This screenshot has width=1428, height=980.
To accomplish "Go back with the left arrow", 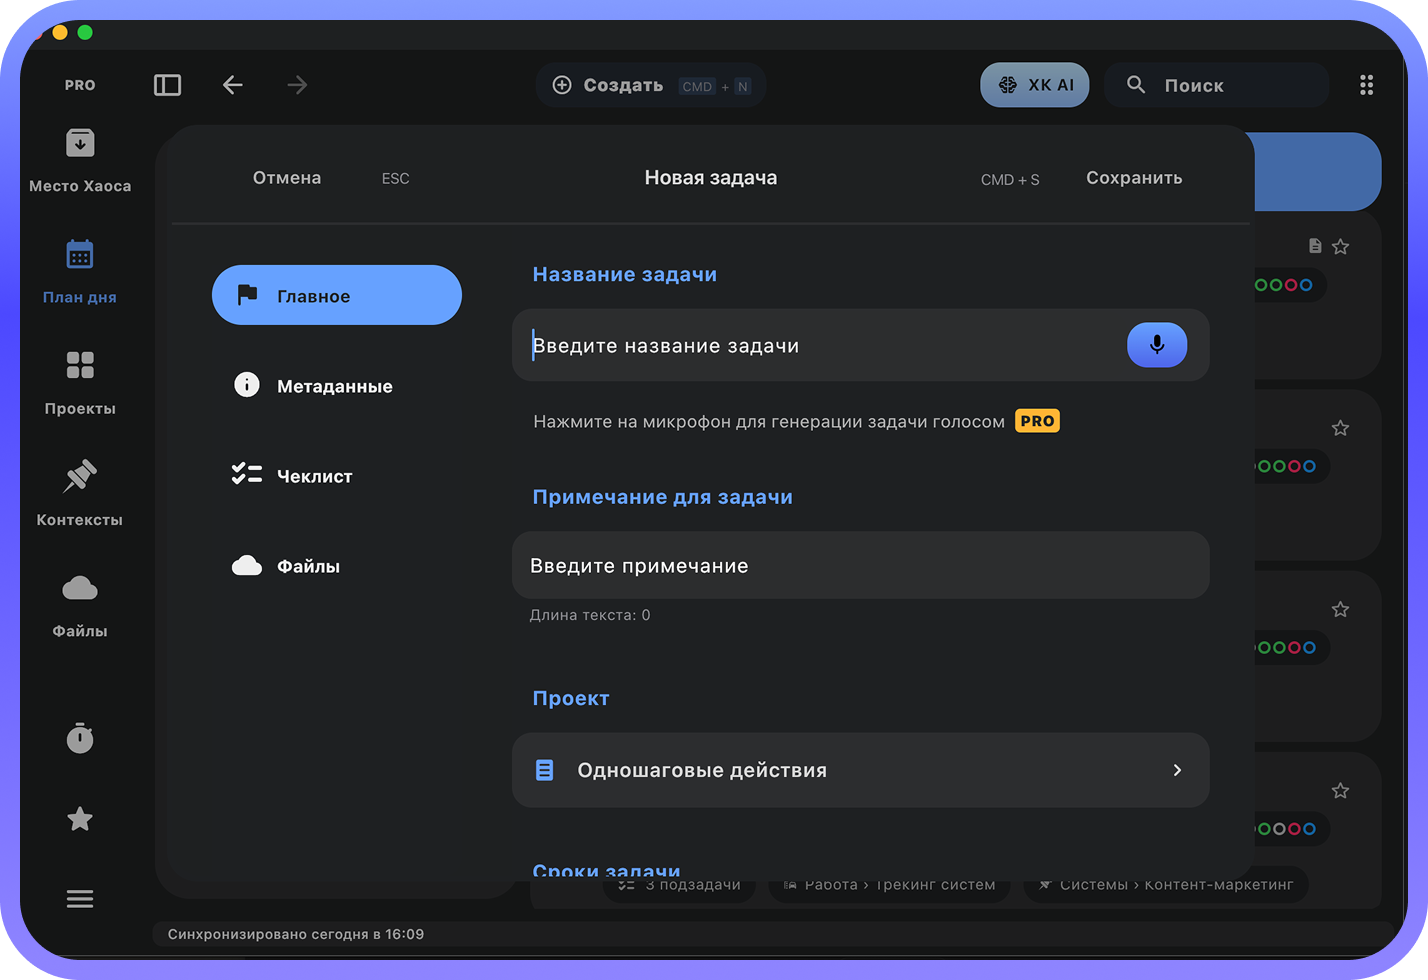I will pos(232,85).
